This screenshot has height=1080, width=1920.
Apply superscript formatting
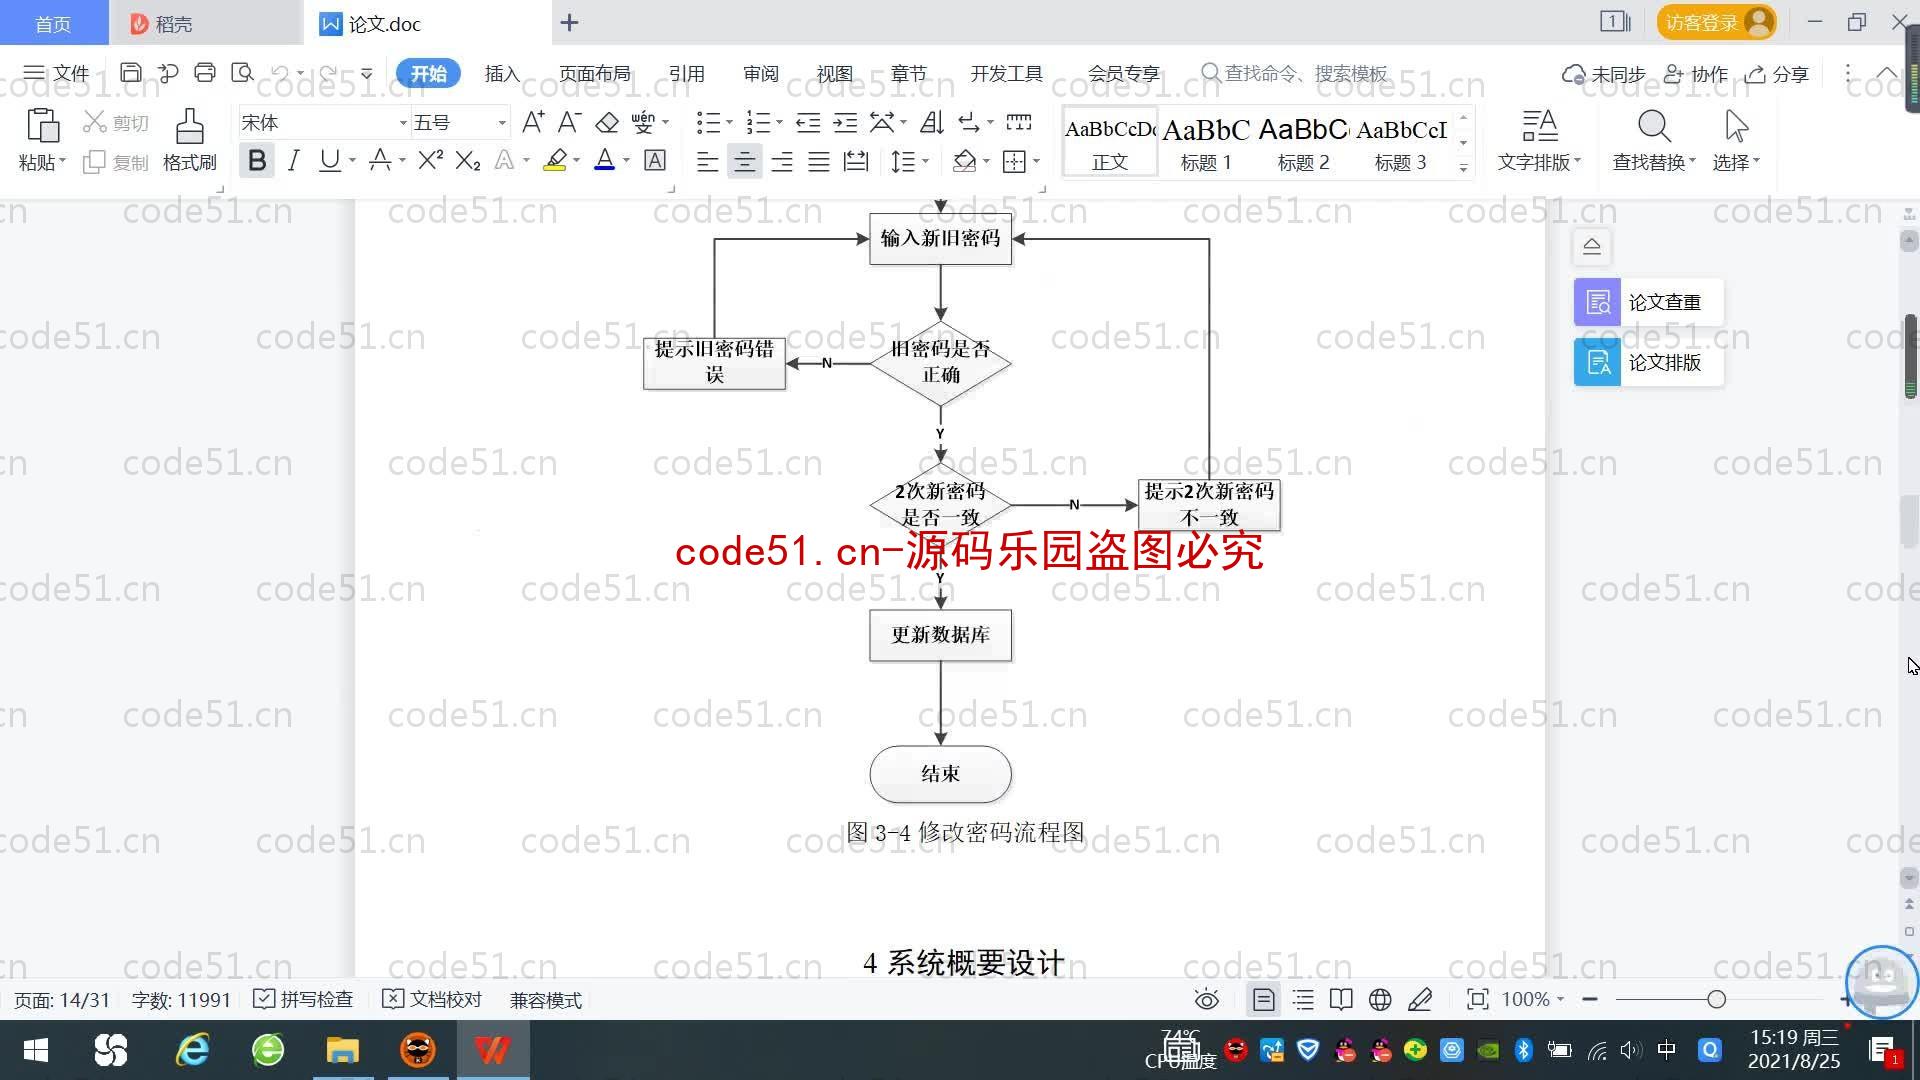(x=431, y=161)
